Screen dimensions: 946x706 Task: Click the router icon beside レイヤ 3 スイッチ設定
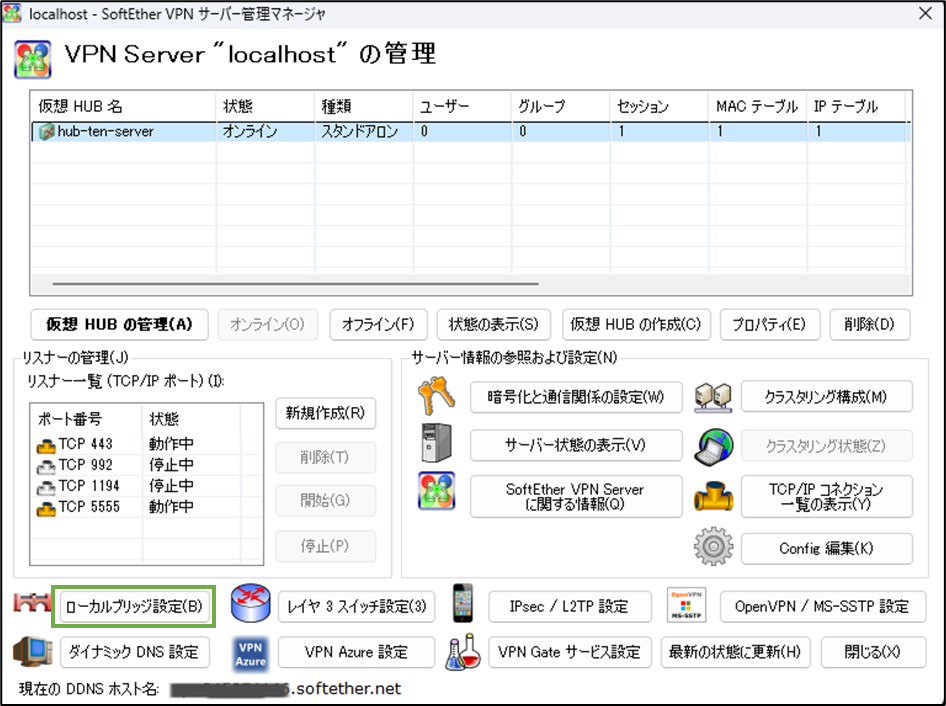coord(250,603)
